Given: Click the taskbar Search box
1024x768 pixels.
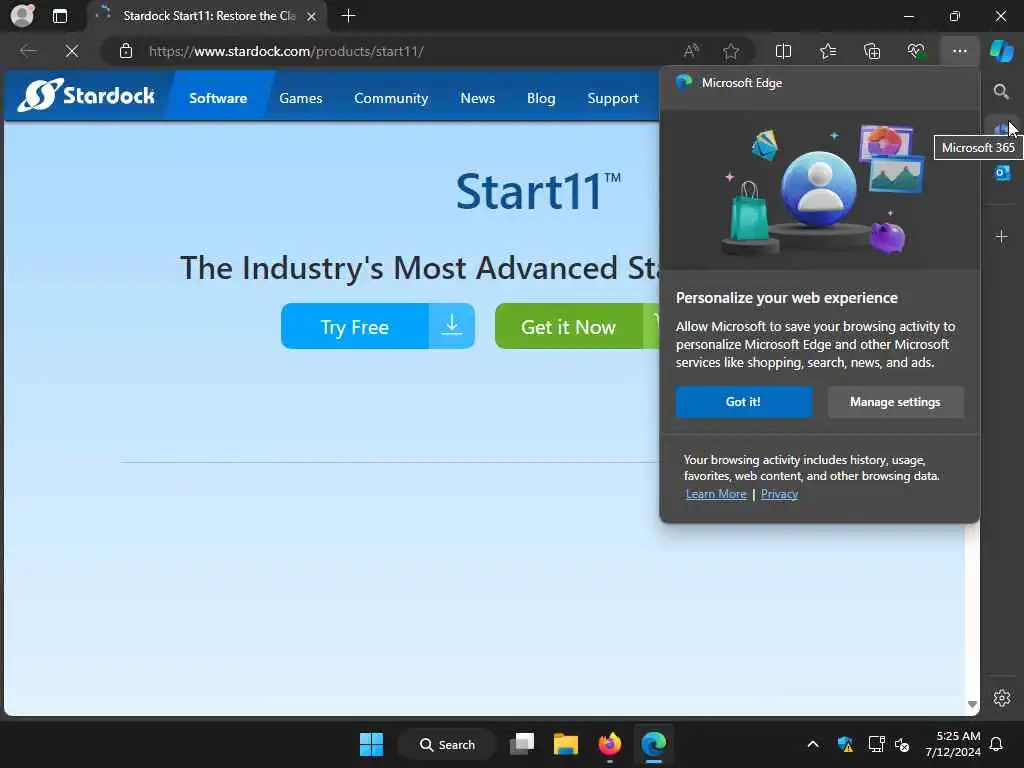Looking at the screenshot, I should [447, 744].
